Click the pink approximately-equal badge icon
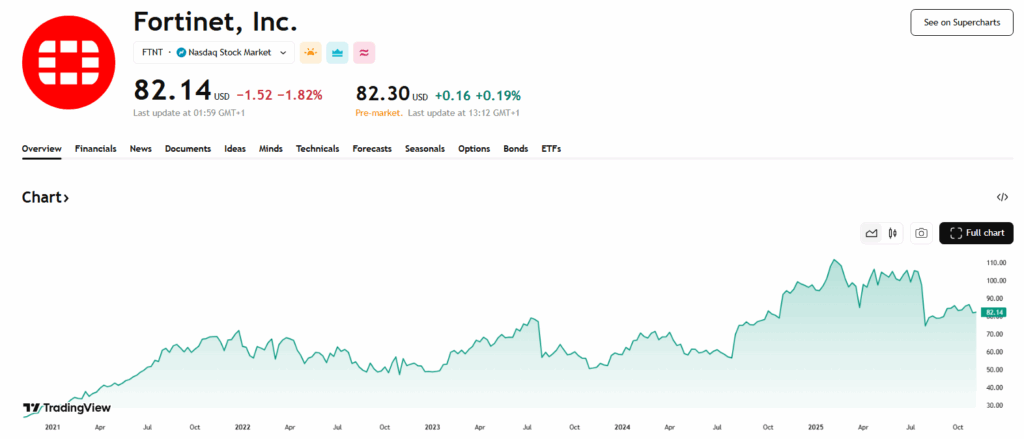The width and height of the screenshot is (1024, 439). [363, 53]
